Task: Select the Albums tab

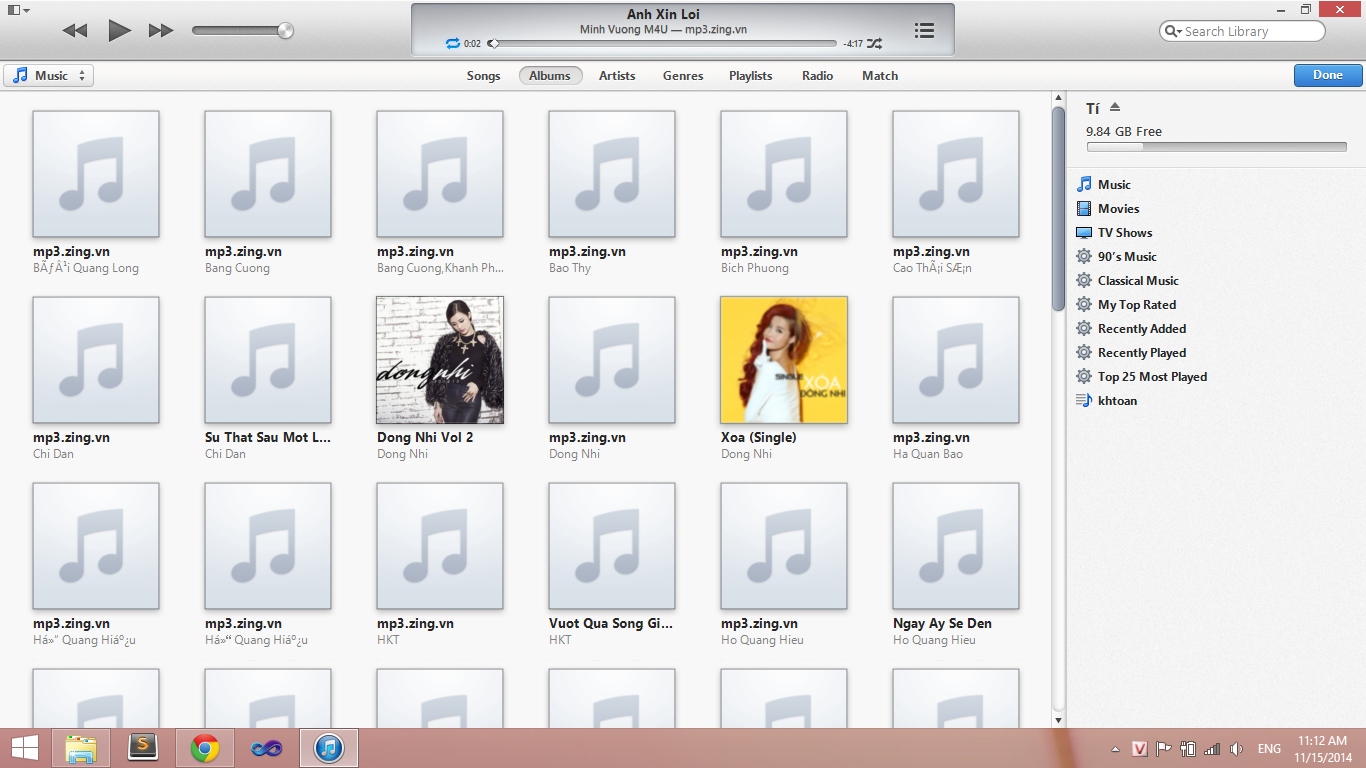Action: pyautogui.click(x=550, y=76)
